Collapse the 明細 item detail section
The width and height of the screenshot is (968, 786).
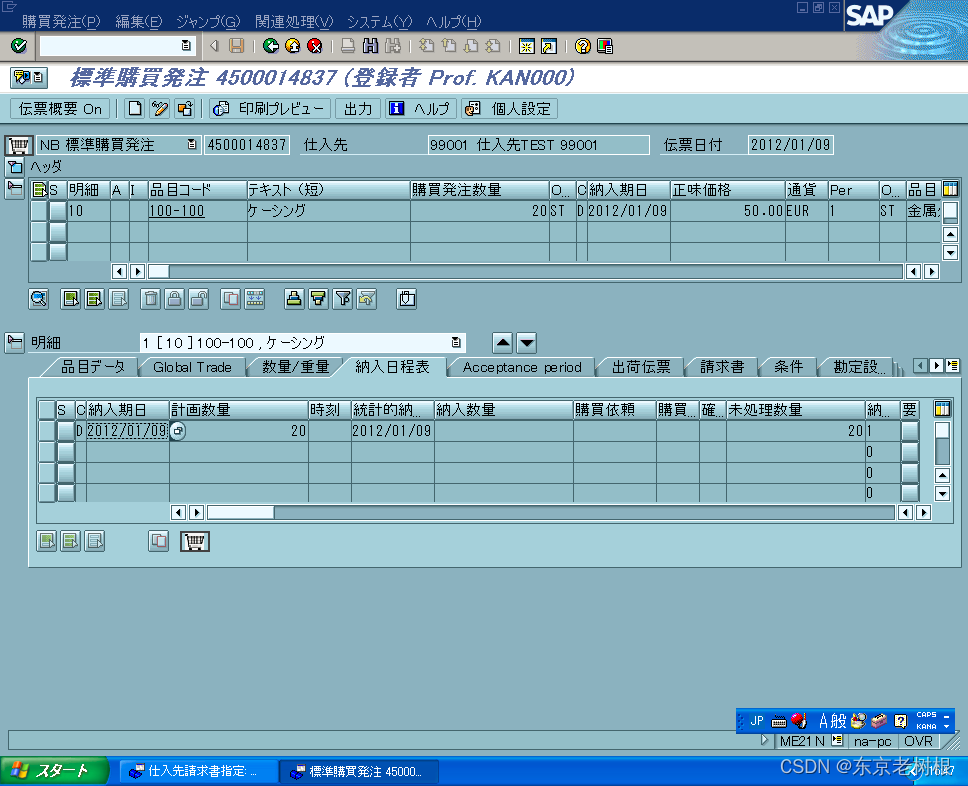(15, 342)
